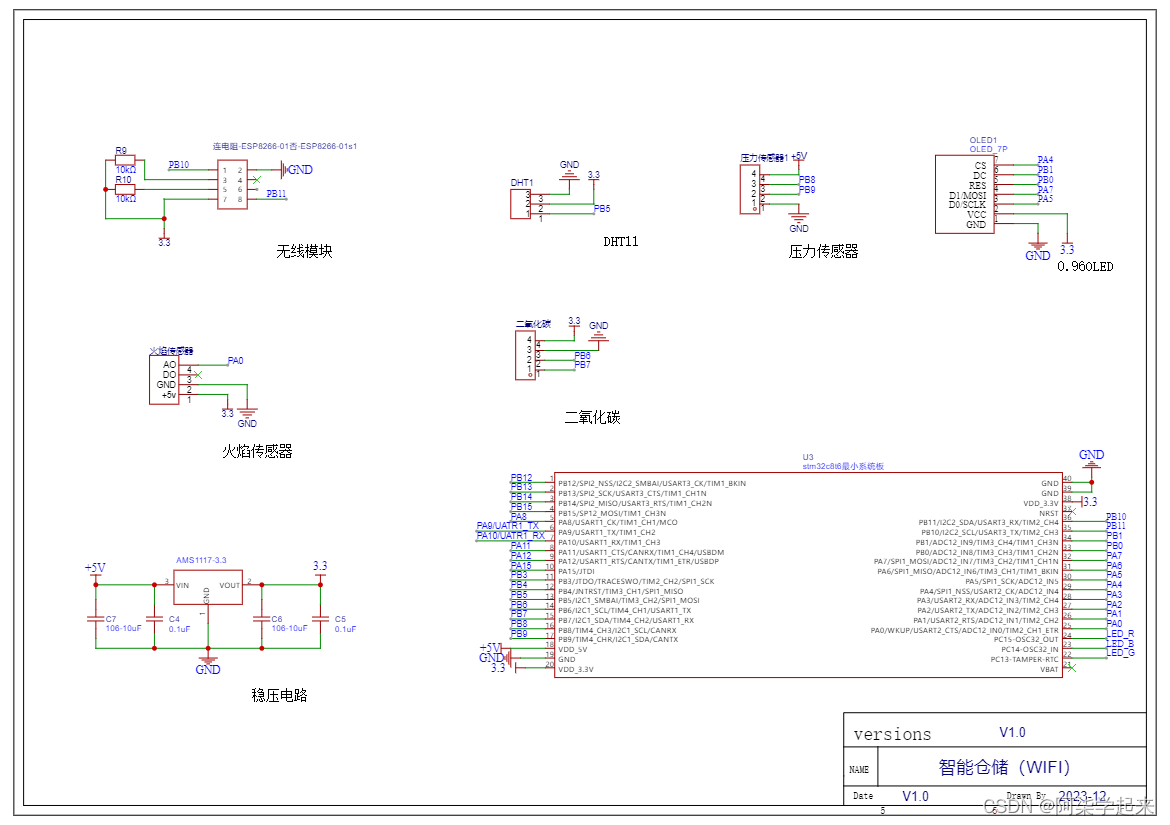
Task: Click the C6 capacitor designator
Action: tap(277, 619)
